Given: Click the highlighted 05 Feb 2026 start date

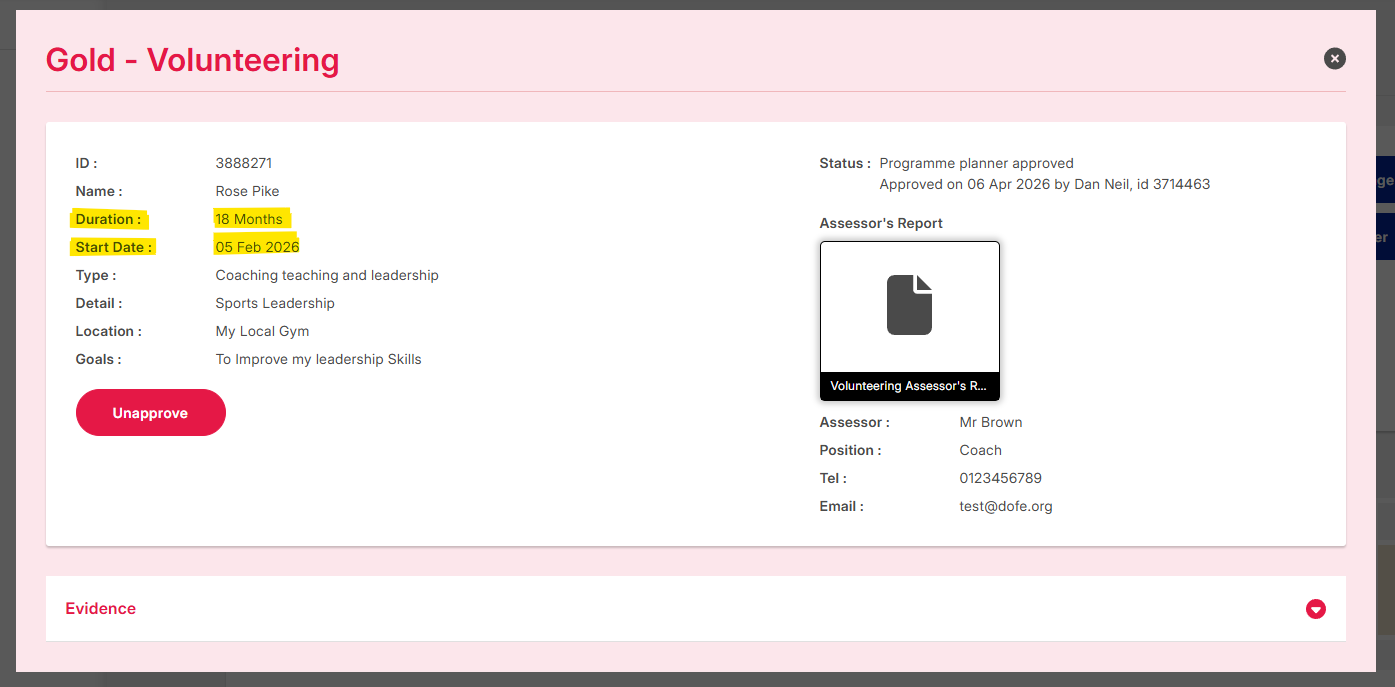Looking at the screenshot, I should click(x=257, y=247).
